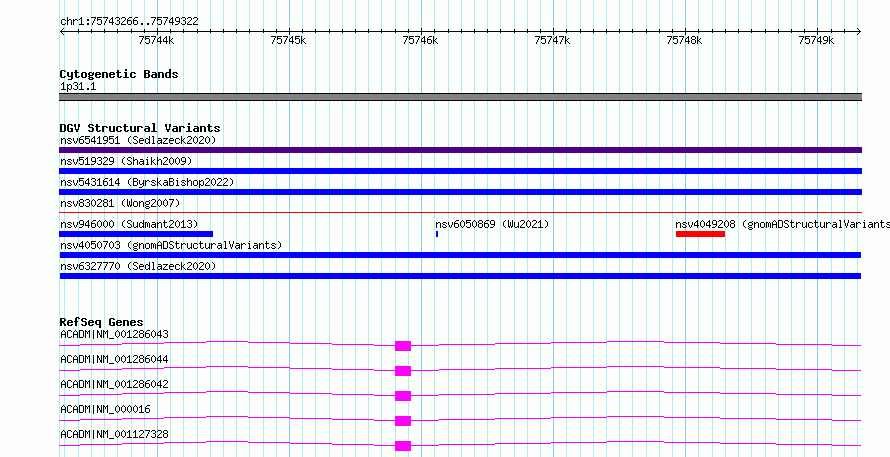890x457 pixels.
Task: Click the gray 1p31.1 cytogenetic band
Action: click(x=460, y=97)
